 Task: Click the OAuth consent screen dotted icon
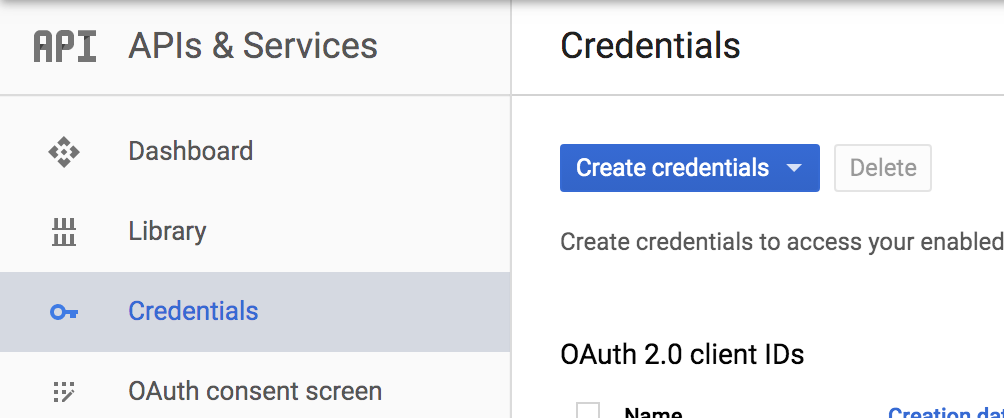coord(64,391)
